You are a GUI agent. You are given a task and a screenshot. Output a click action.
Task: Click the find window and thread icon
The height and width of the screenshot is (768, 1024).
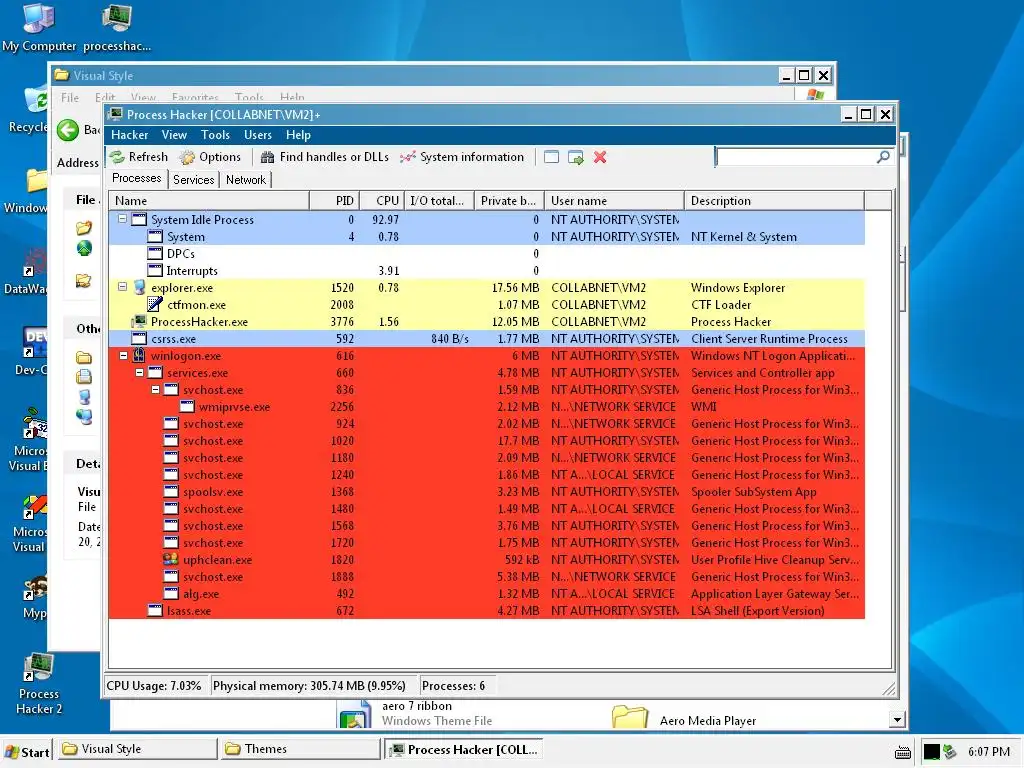pyautogui.click(x=576, y=157)
